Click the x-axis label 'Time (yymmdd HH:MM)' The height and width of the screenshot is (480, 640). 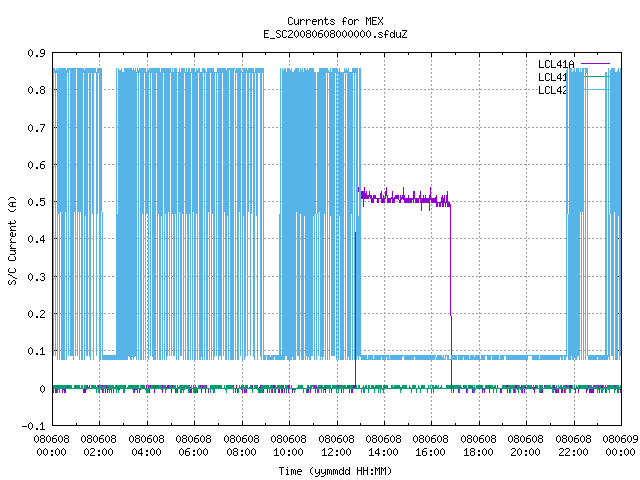(335, 471)
